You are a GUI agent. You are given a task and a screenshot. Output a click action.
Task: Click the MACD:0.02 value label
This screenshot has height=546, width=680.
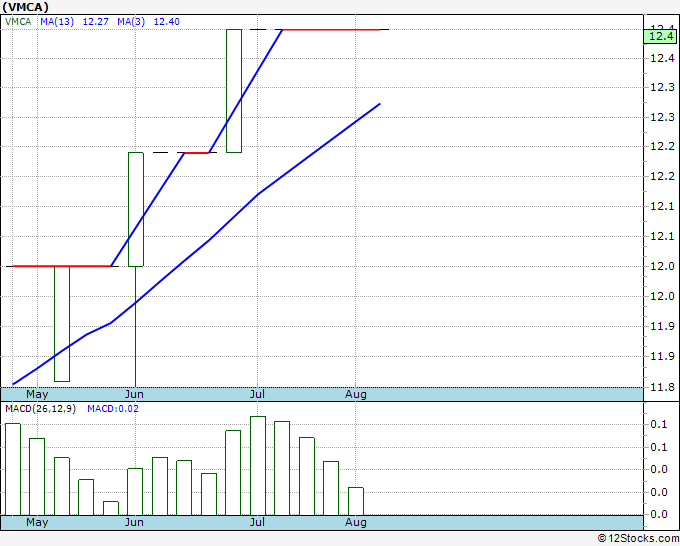[x=113, y=409]
